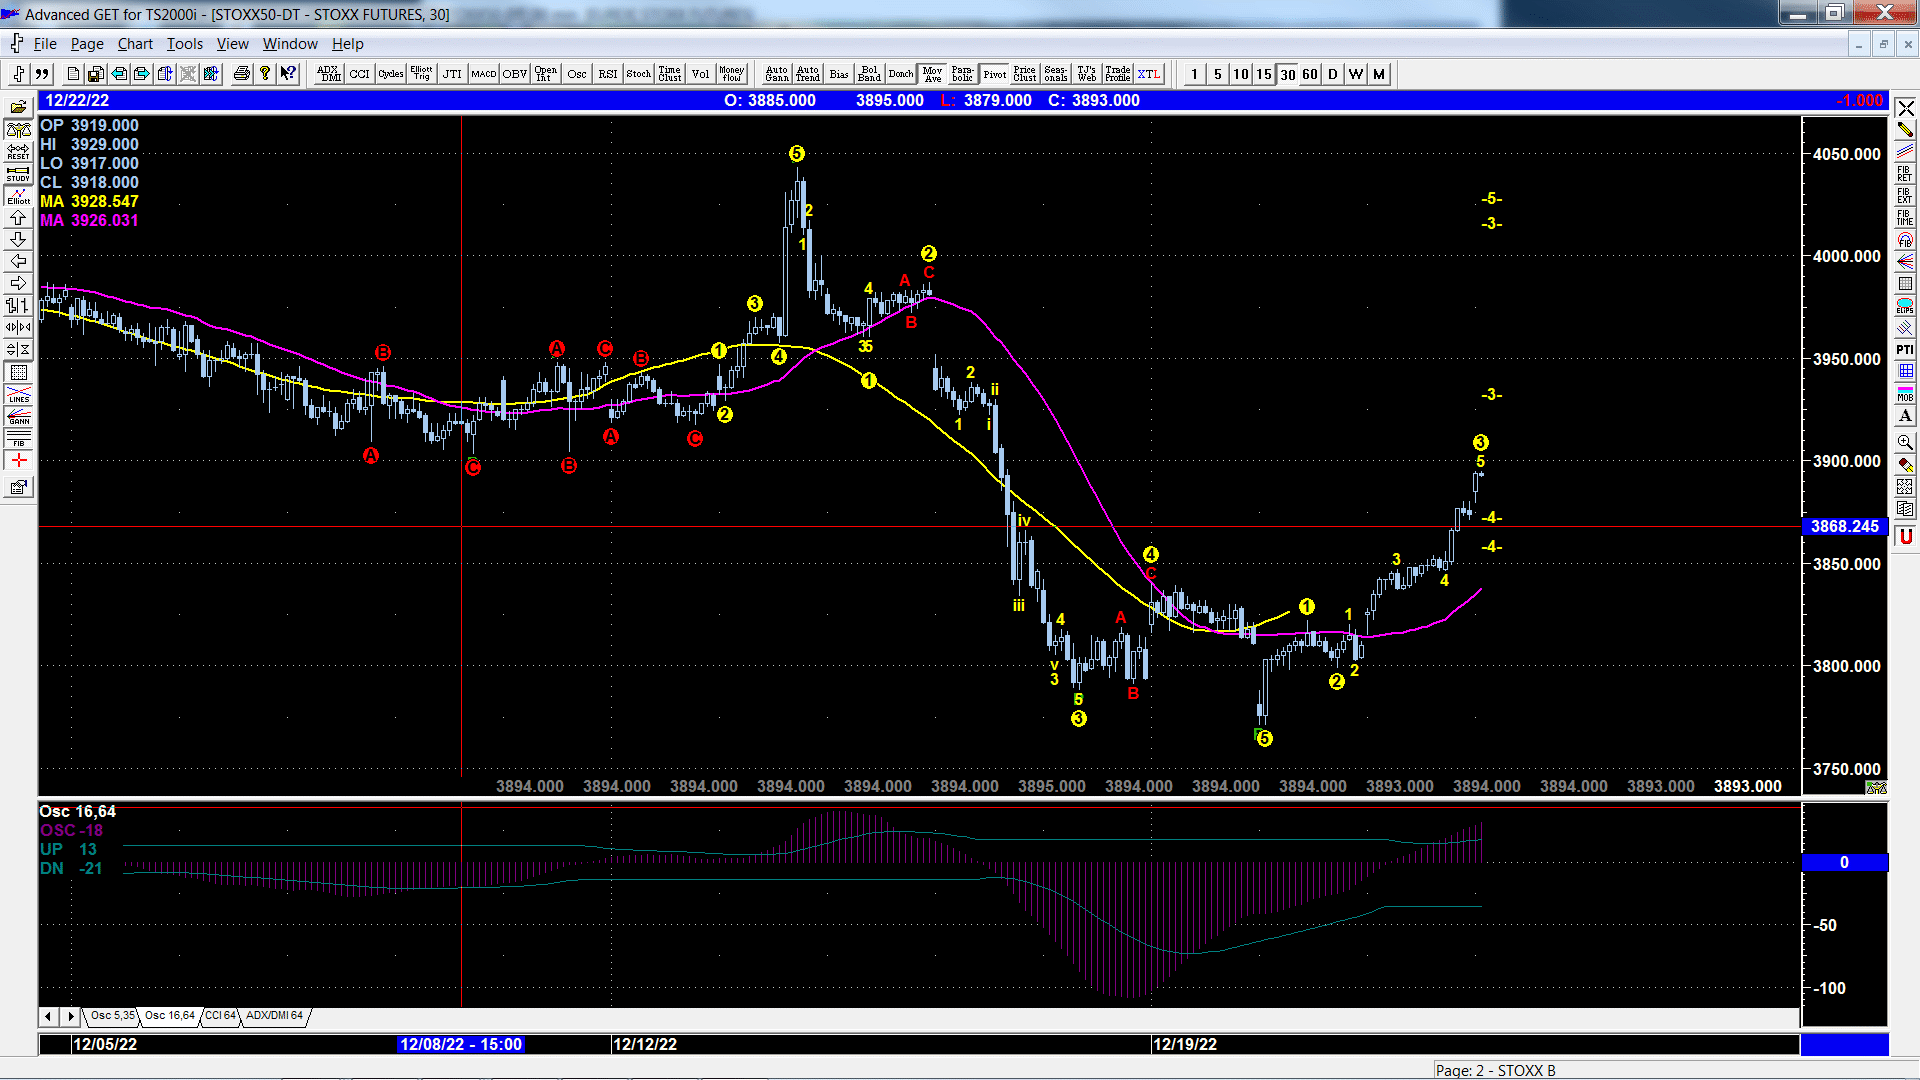This screenshot has width=1920, height=1080.
Task: Toggle the XTL indicator
Action: (x=1149, y=74)
